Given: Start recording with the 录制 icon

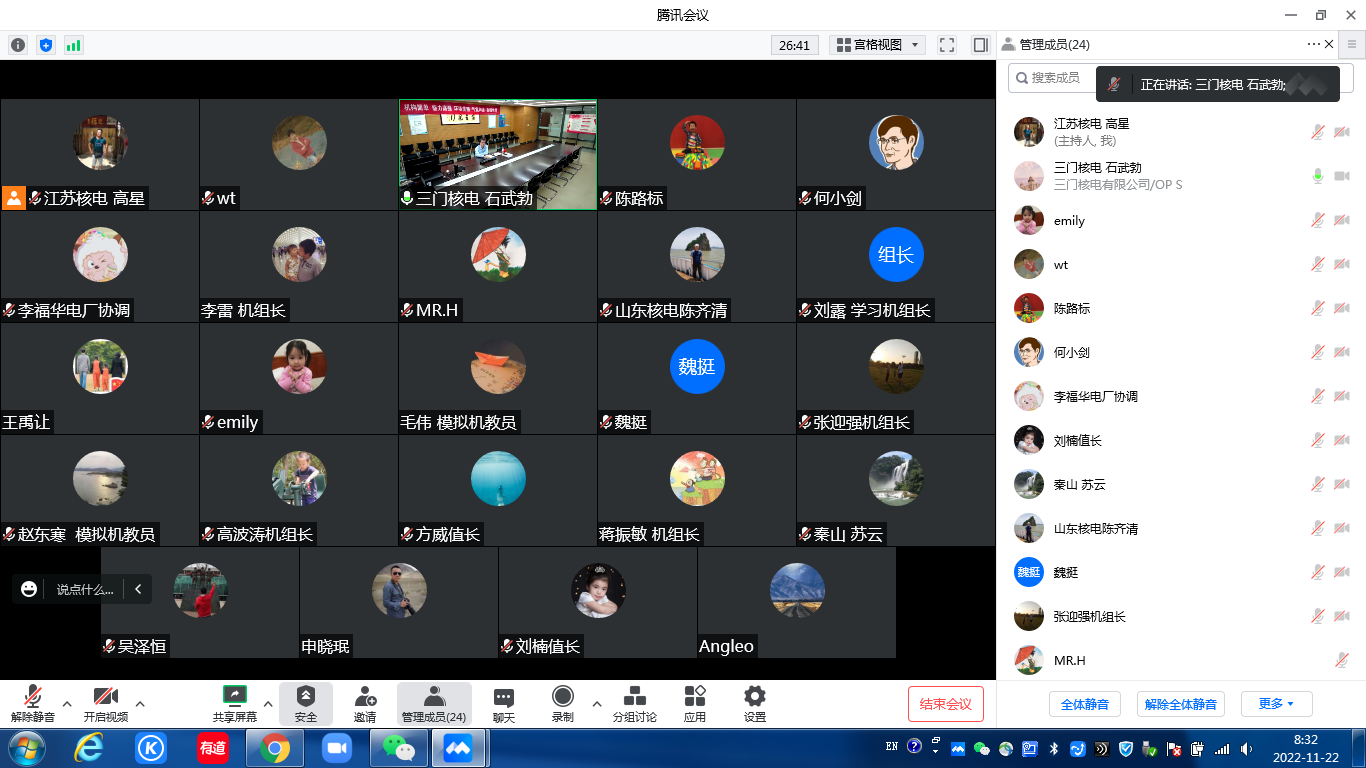Looking at the screenshot, I should (563, 696).
